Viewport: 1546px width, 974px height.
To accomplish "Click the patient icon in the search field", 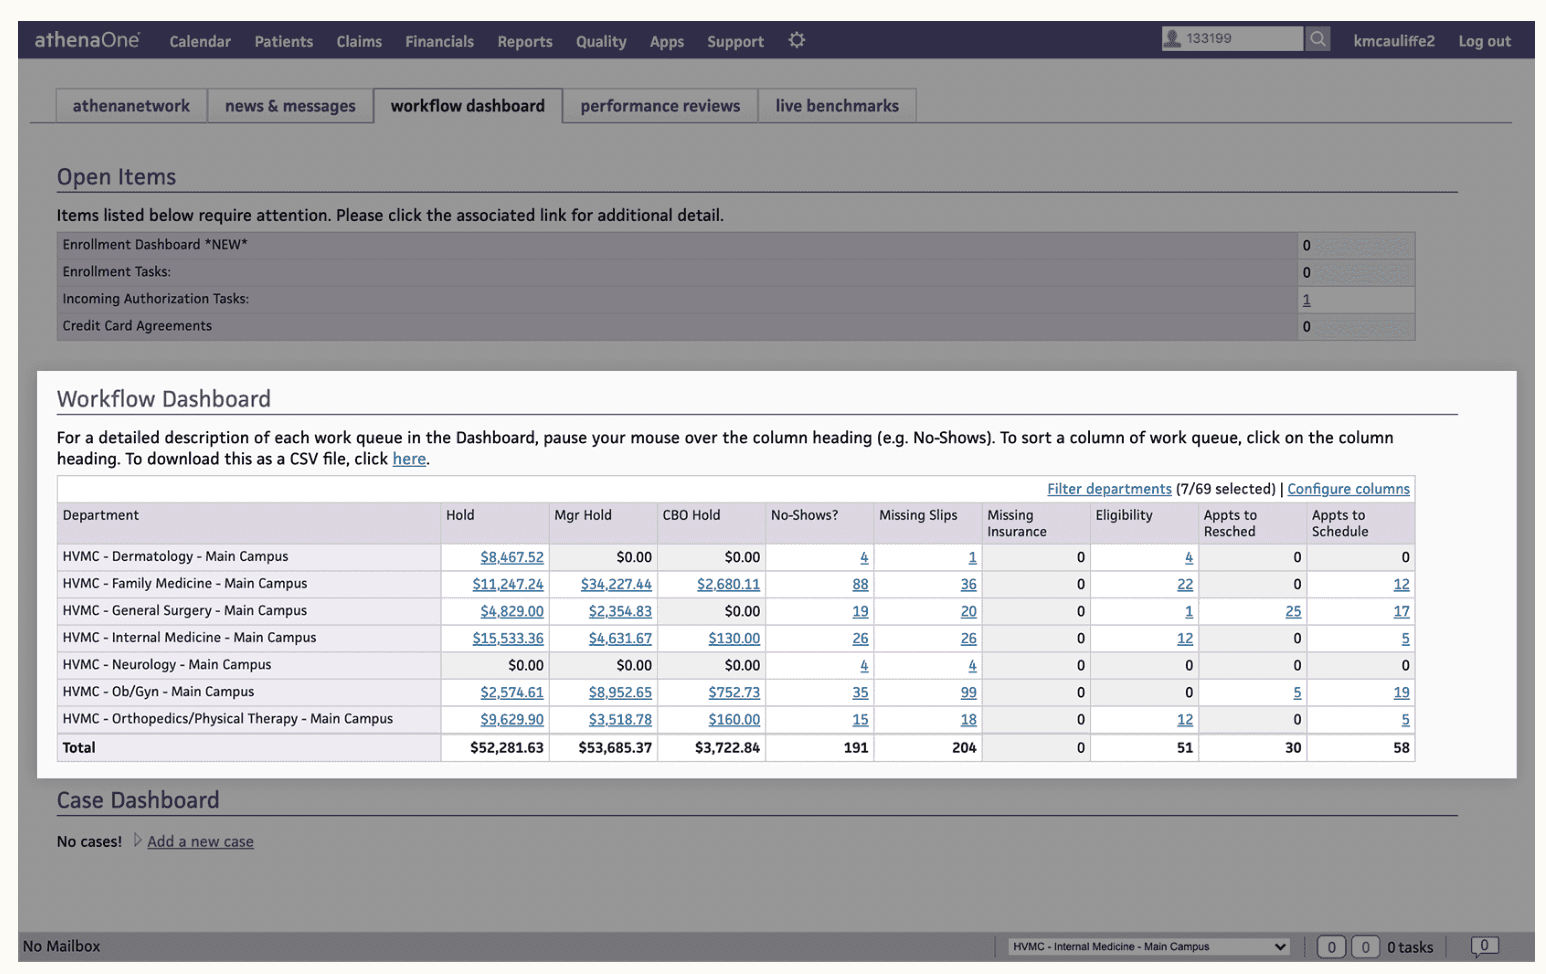I will click(1172, 39).
